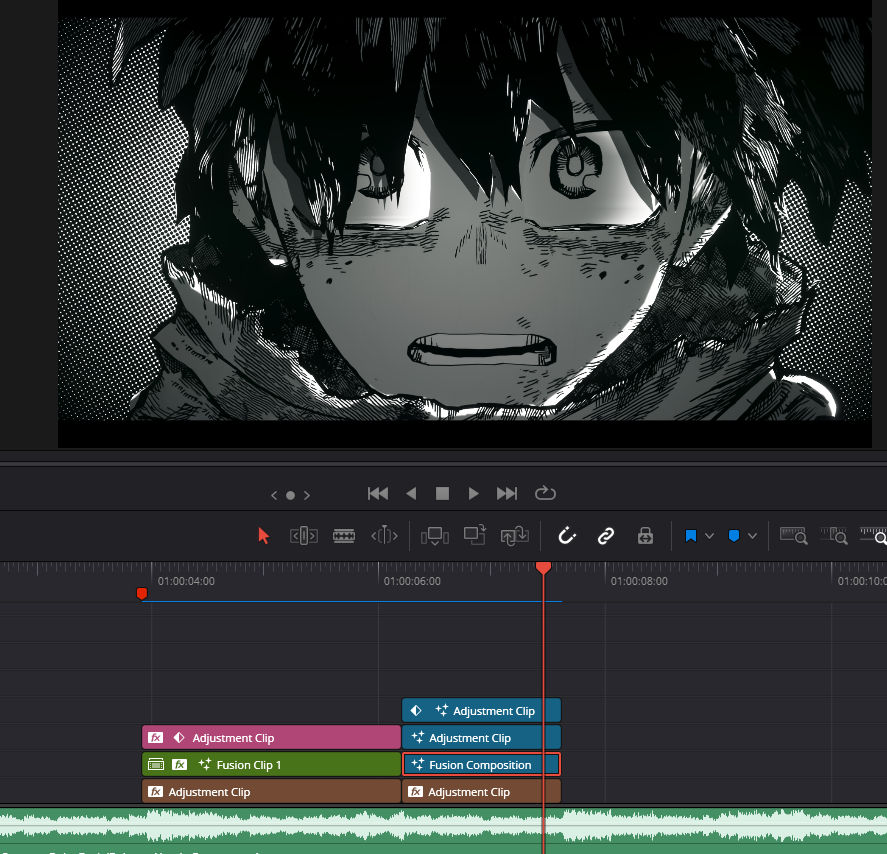Click Detail Zoom magnifier icon
This screenshot has width=887, height=854.
click(x=834, y=536)
